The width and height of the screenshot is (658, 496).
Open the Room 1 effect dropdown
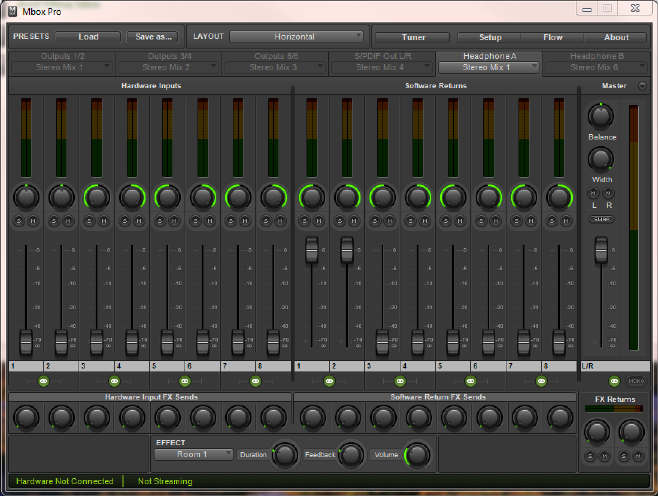click(193, 454)
